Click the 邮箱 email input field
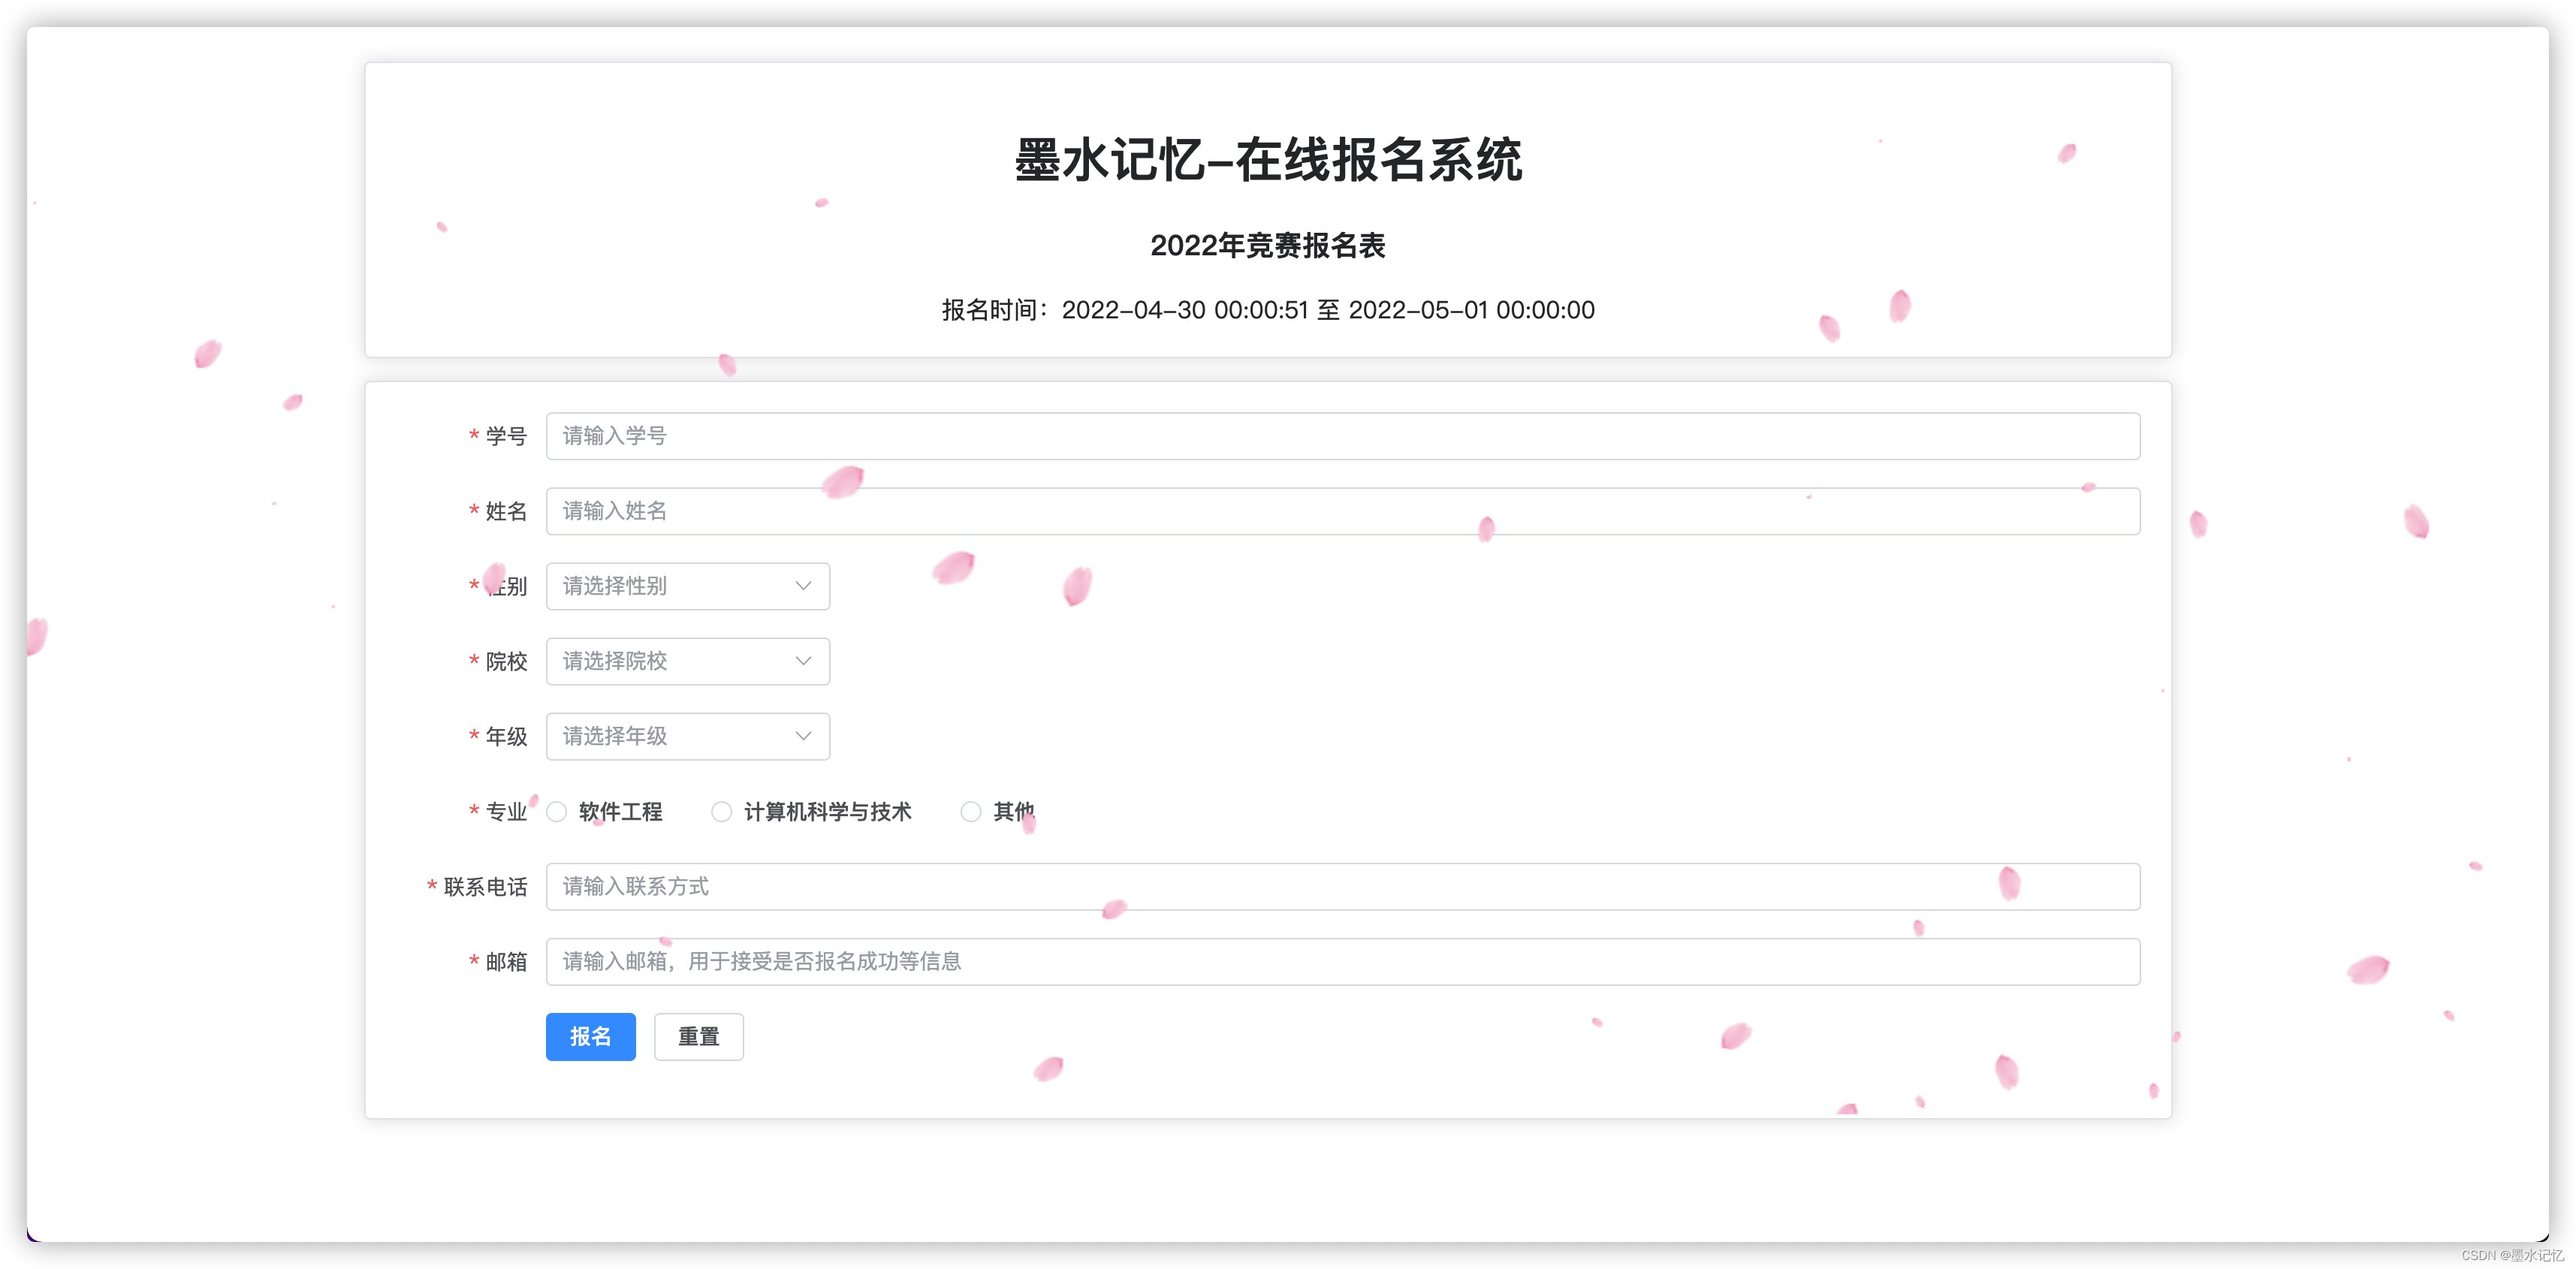 [1342, 962]
